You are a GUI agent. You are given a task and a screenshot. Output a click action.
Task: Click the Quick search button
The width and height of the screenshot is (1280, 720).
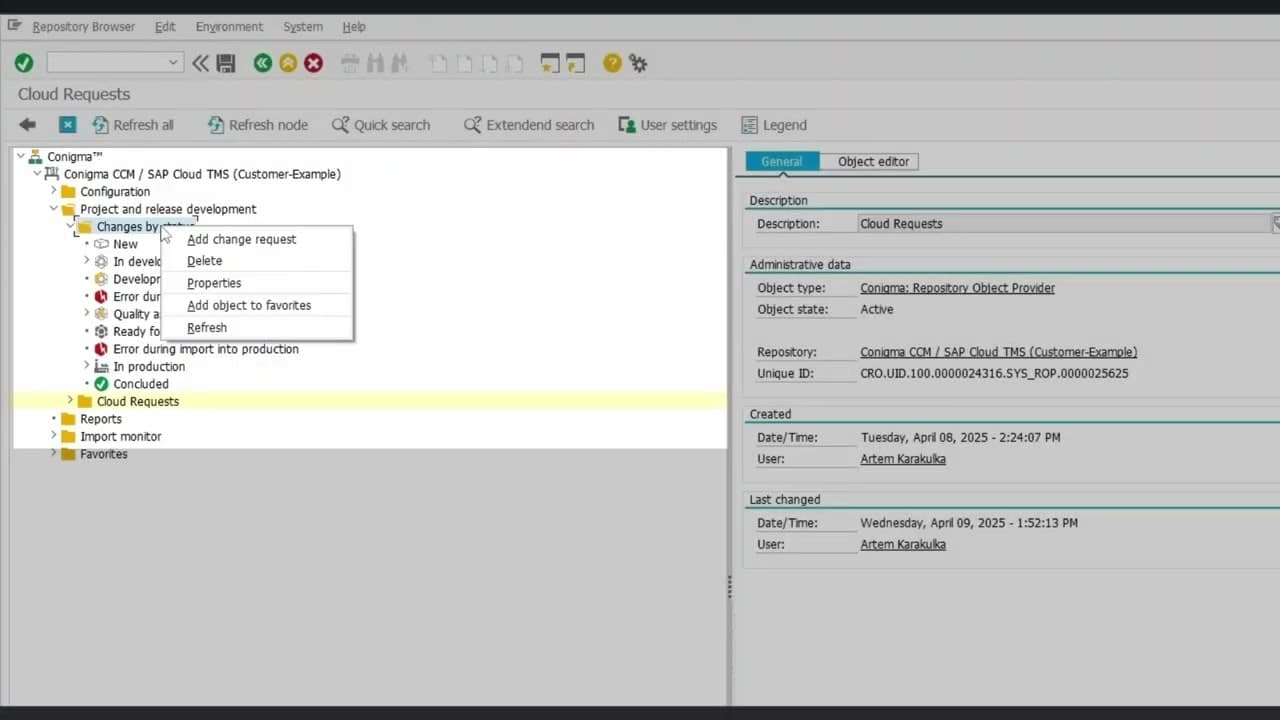pos(381,125)
